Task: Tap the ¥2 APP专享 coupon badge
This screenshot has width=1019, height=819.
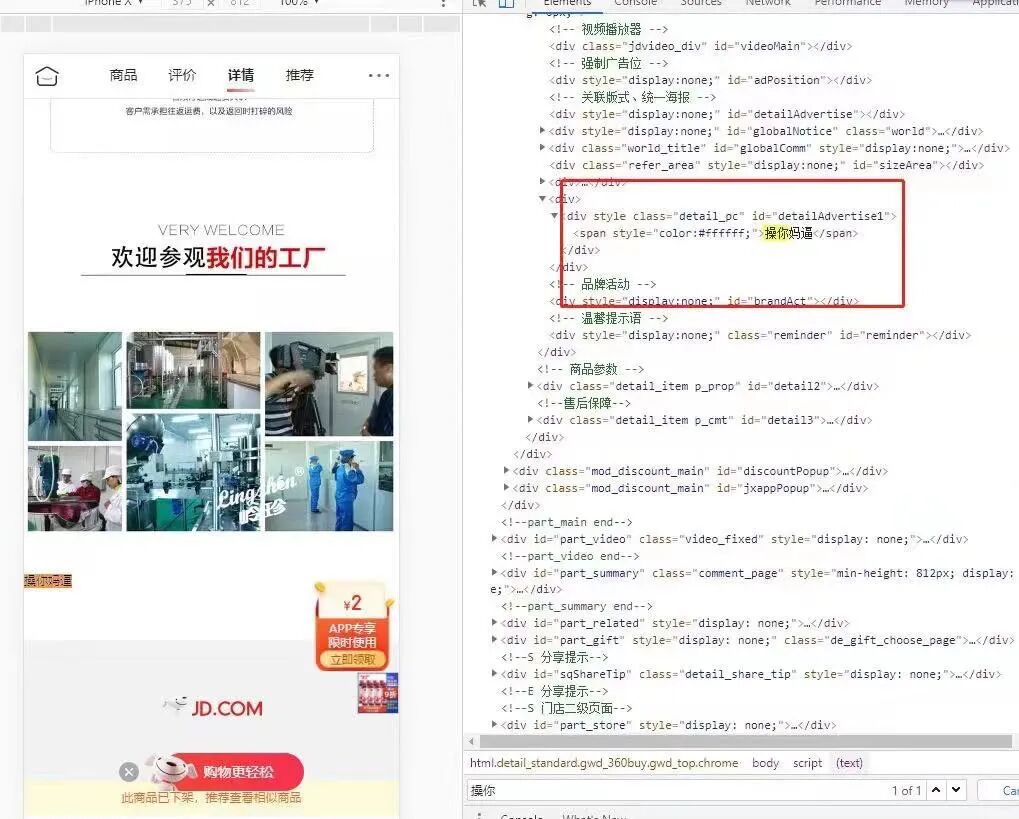Action: tap(352, 627)
